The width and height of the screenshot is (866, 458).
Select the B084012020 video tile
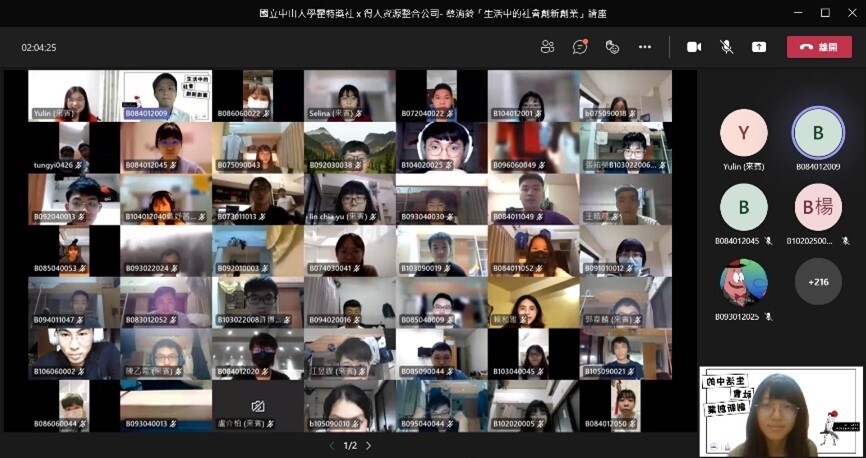tap(258, 354)
